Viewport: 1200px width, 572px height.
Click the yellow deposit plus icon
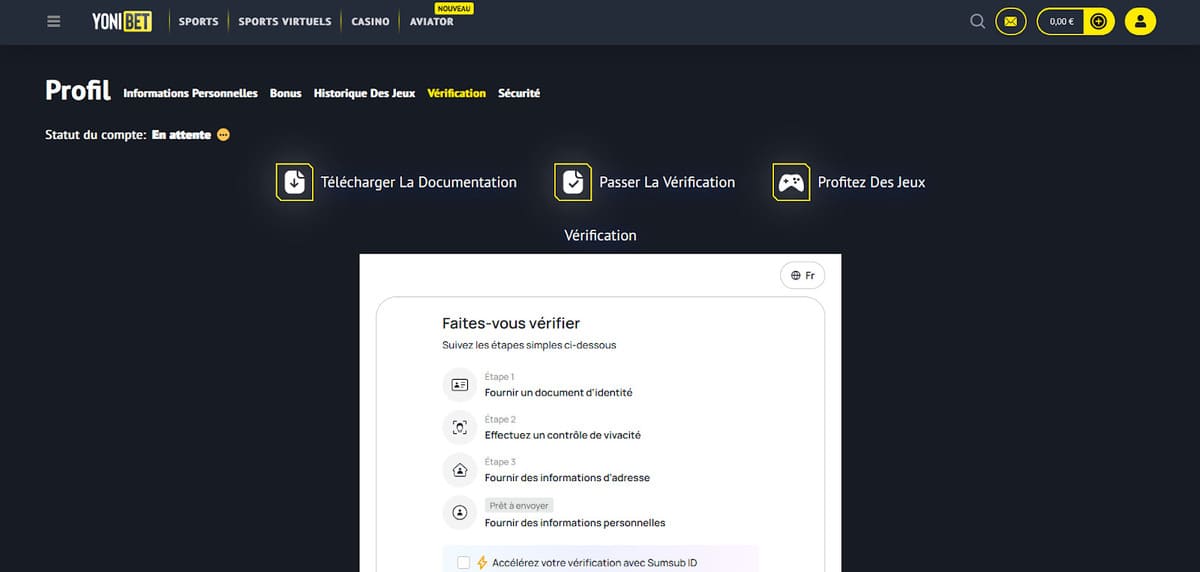click(1099, 21)
